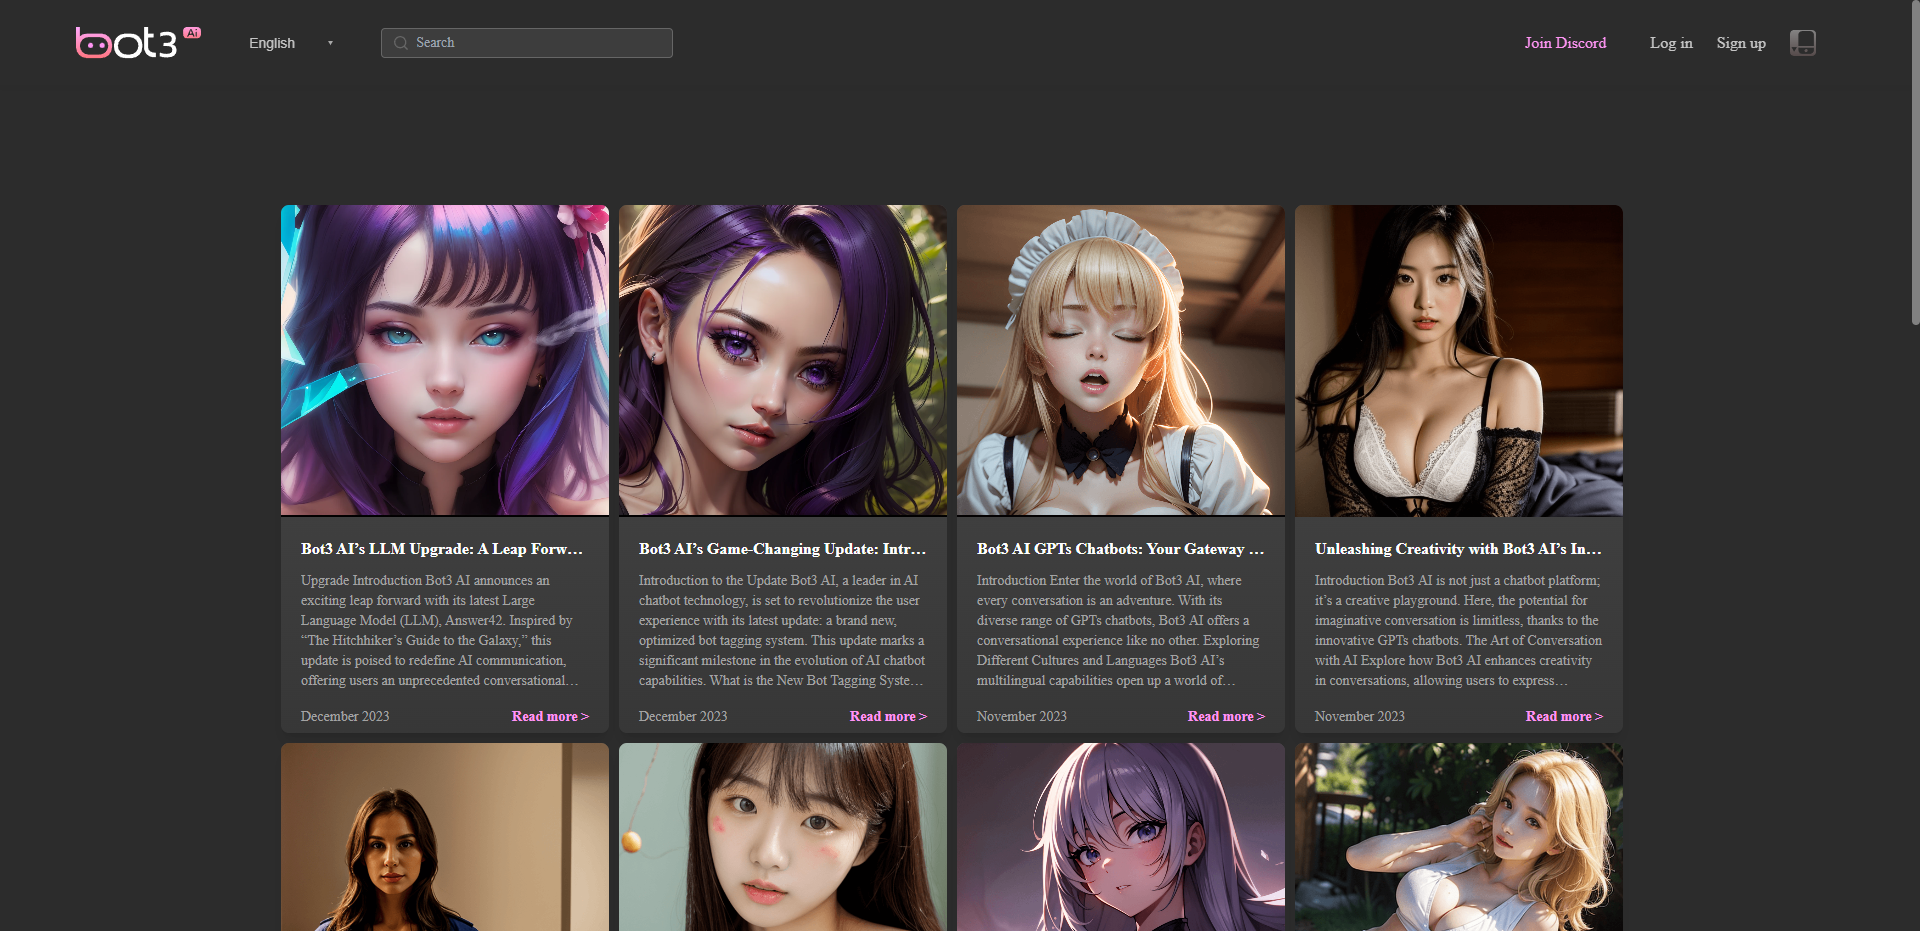1920x931 pixels.
Task: Click November 2023 date under Unleashing Creativity
Action: 1360,716
